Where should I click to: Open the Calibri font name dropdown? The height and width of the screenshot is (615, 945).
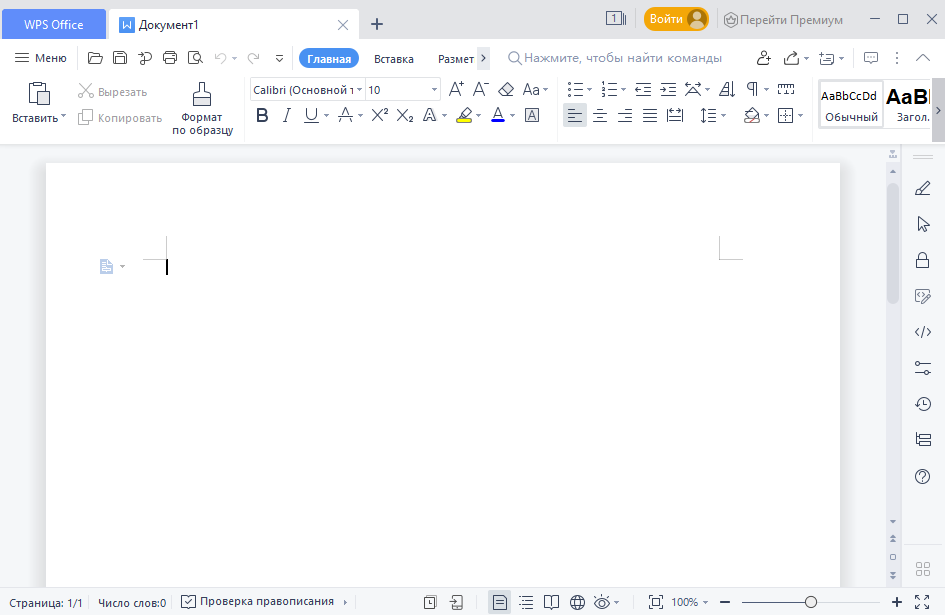(306, 90)
